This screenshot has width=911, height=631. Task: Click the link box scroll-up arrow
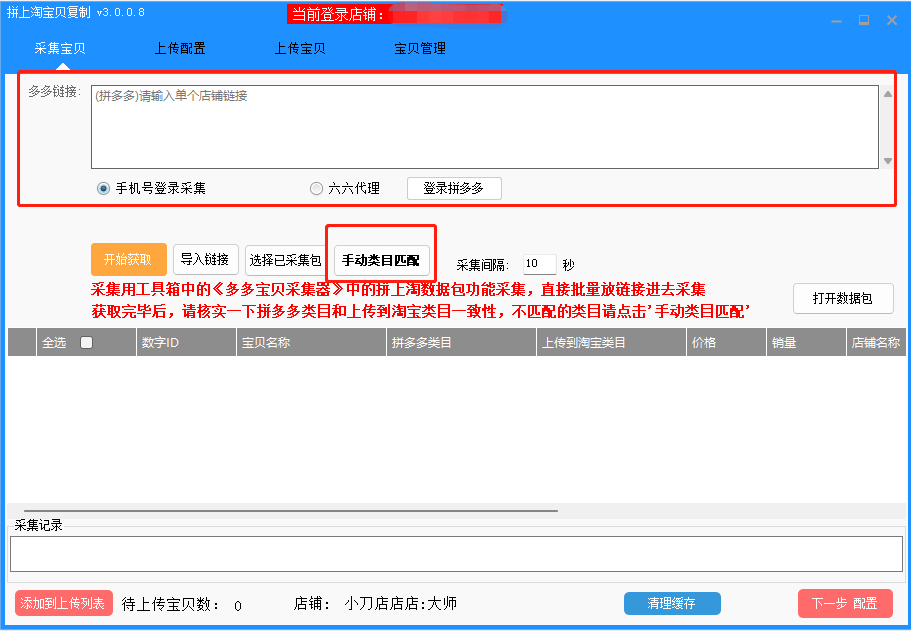tap(888, 94)
